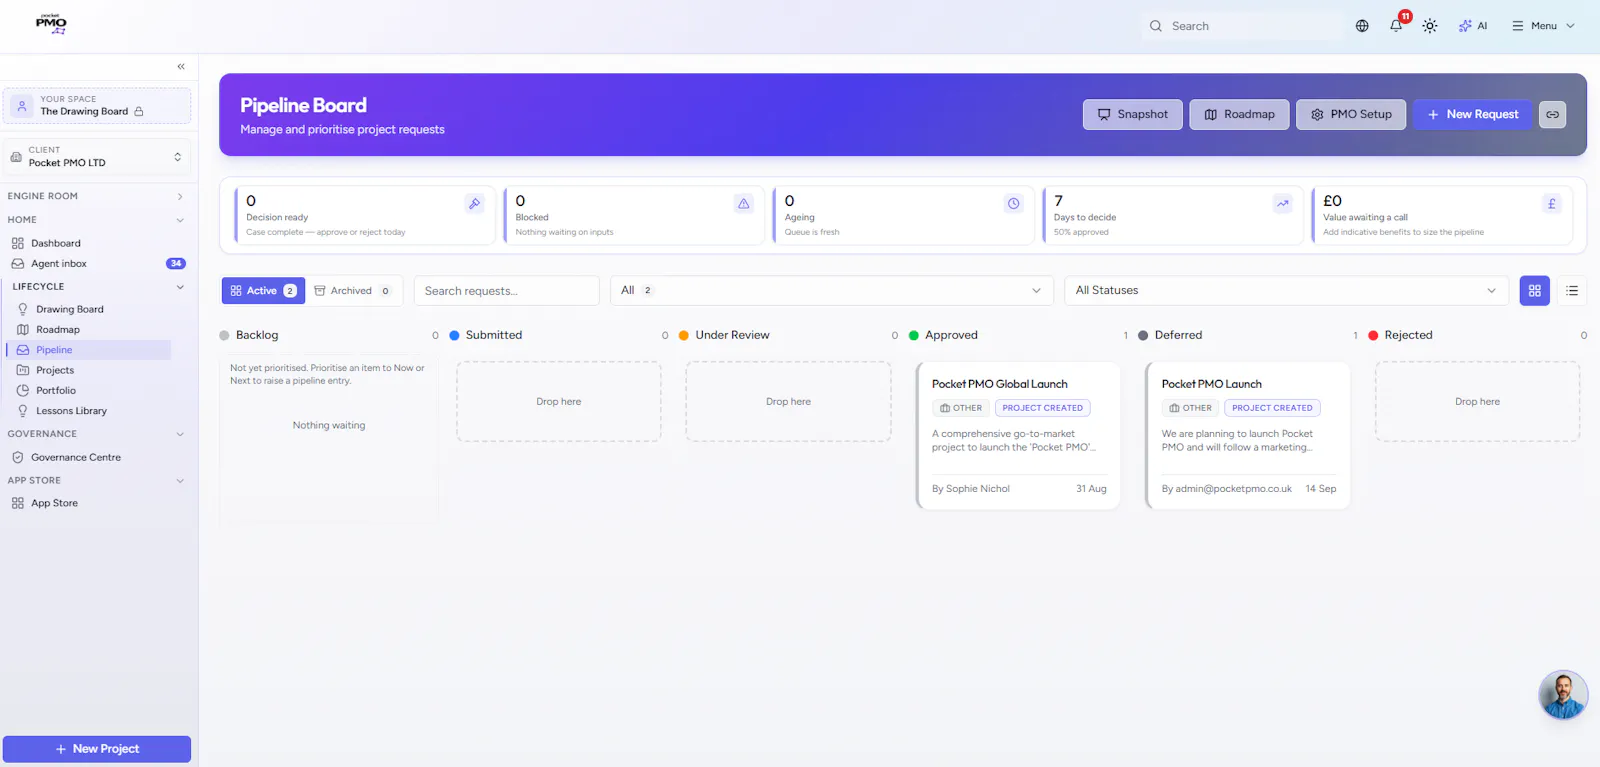Click the Deferred column header
1600x767 pixels.
click(x=1178, y=336)
